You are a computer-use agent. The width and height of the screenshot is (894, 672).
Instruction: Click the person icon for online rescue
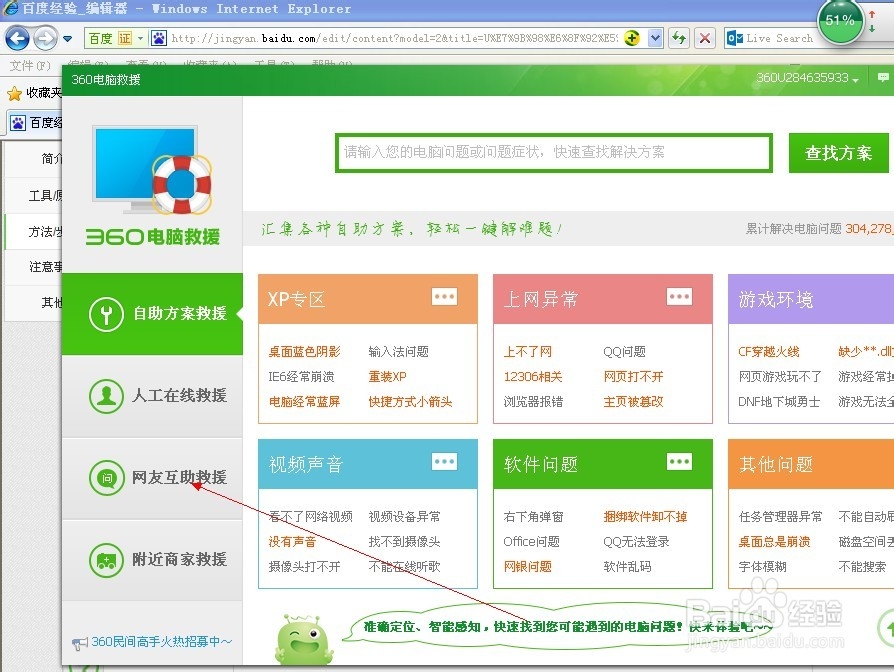[x=106, y=396]
